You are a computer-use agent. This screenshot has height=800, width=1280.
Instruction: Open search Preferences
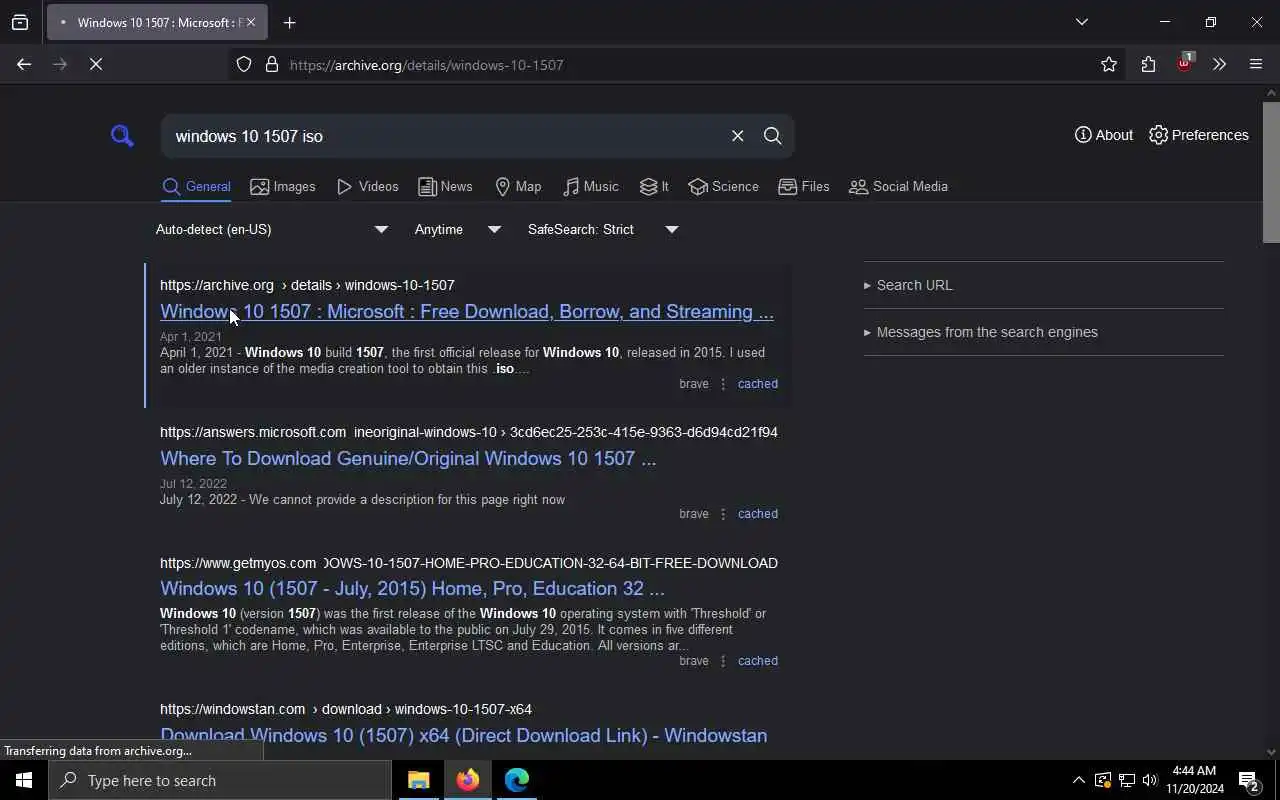coord(1199,135)
